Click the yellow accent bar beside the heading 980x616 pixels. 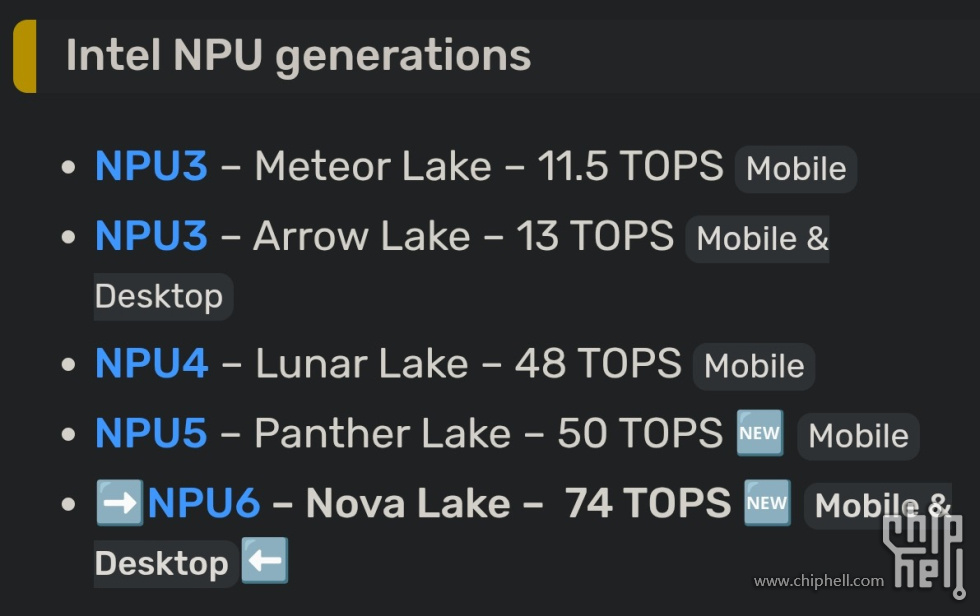click(24, 56)
